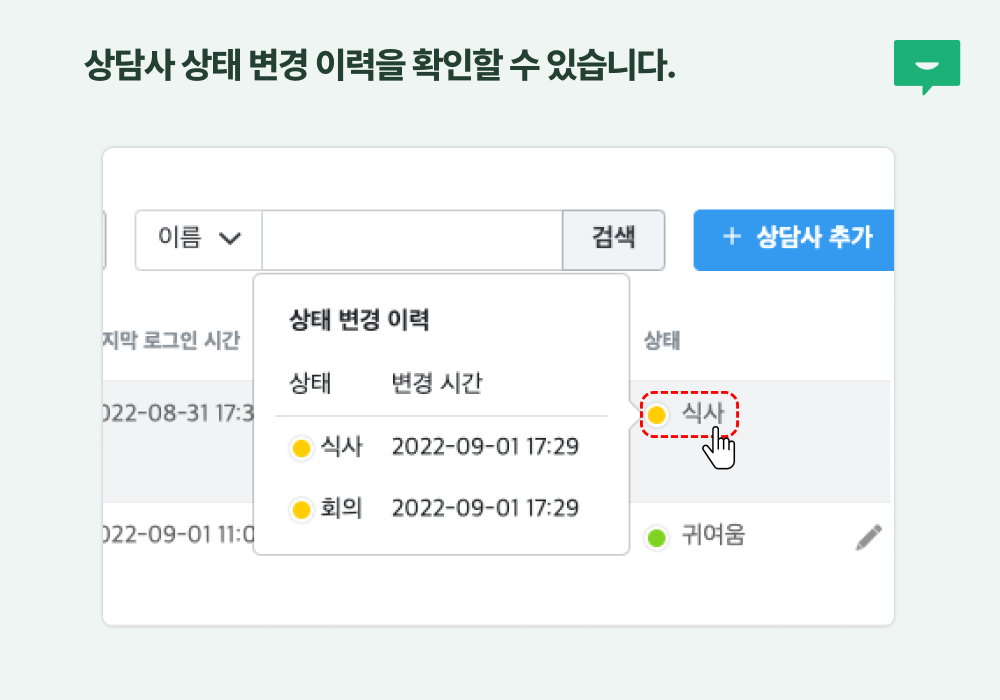
Task: Click the chevron arrow beside 이름
Action: (230, 238)
